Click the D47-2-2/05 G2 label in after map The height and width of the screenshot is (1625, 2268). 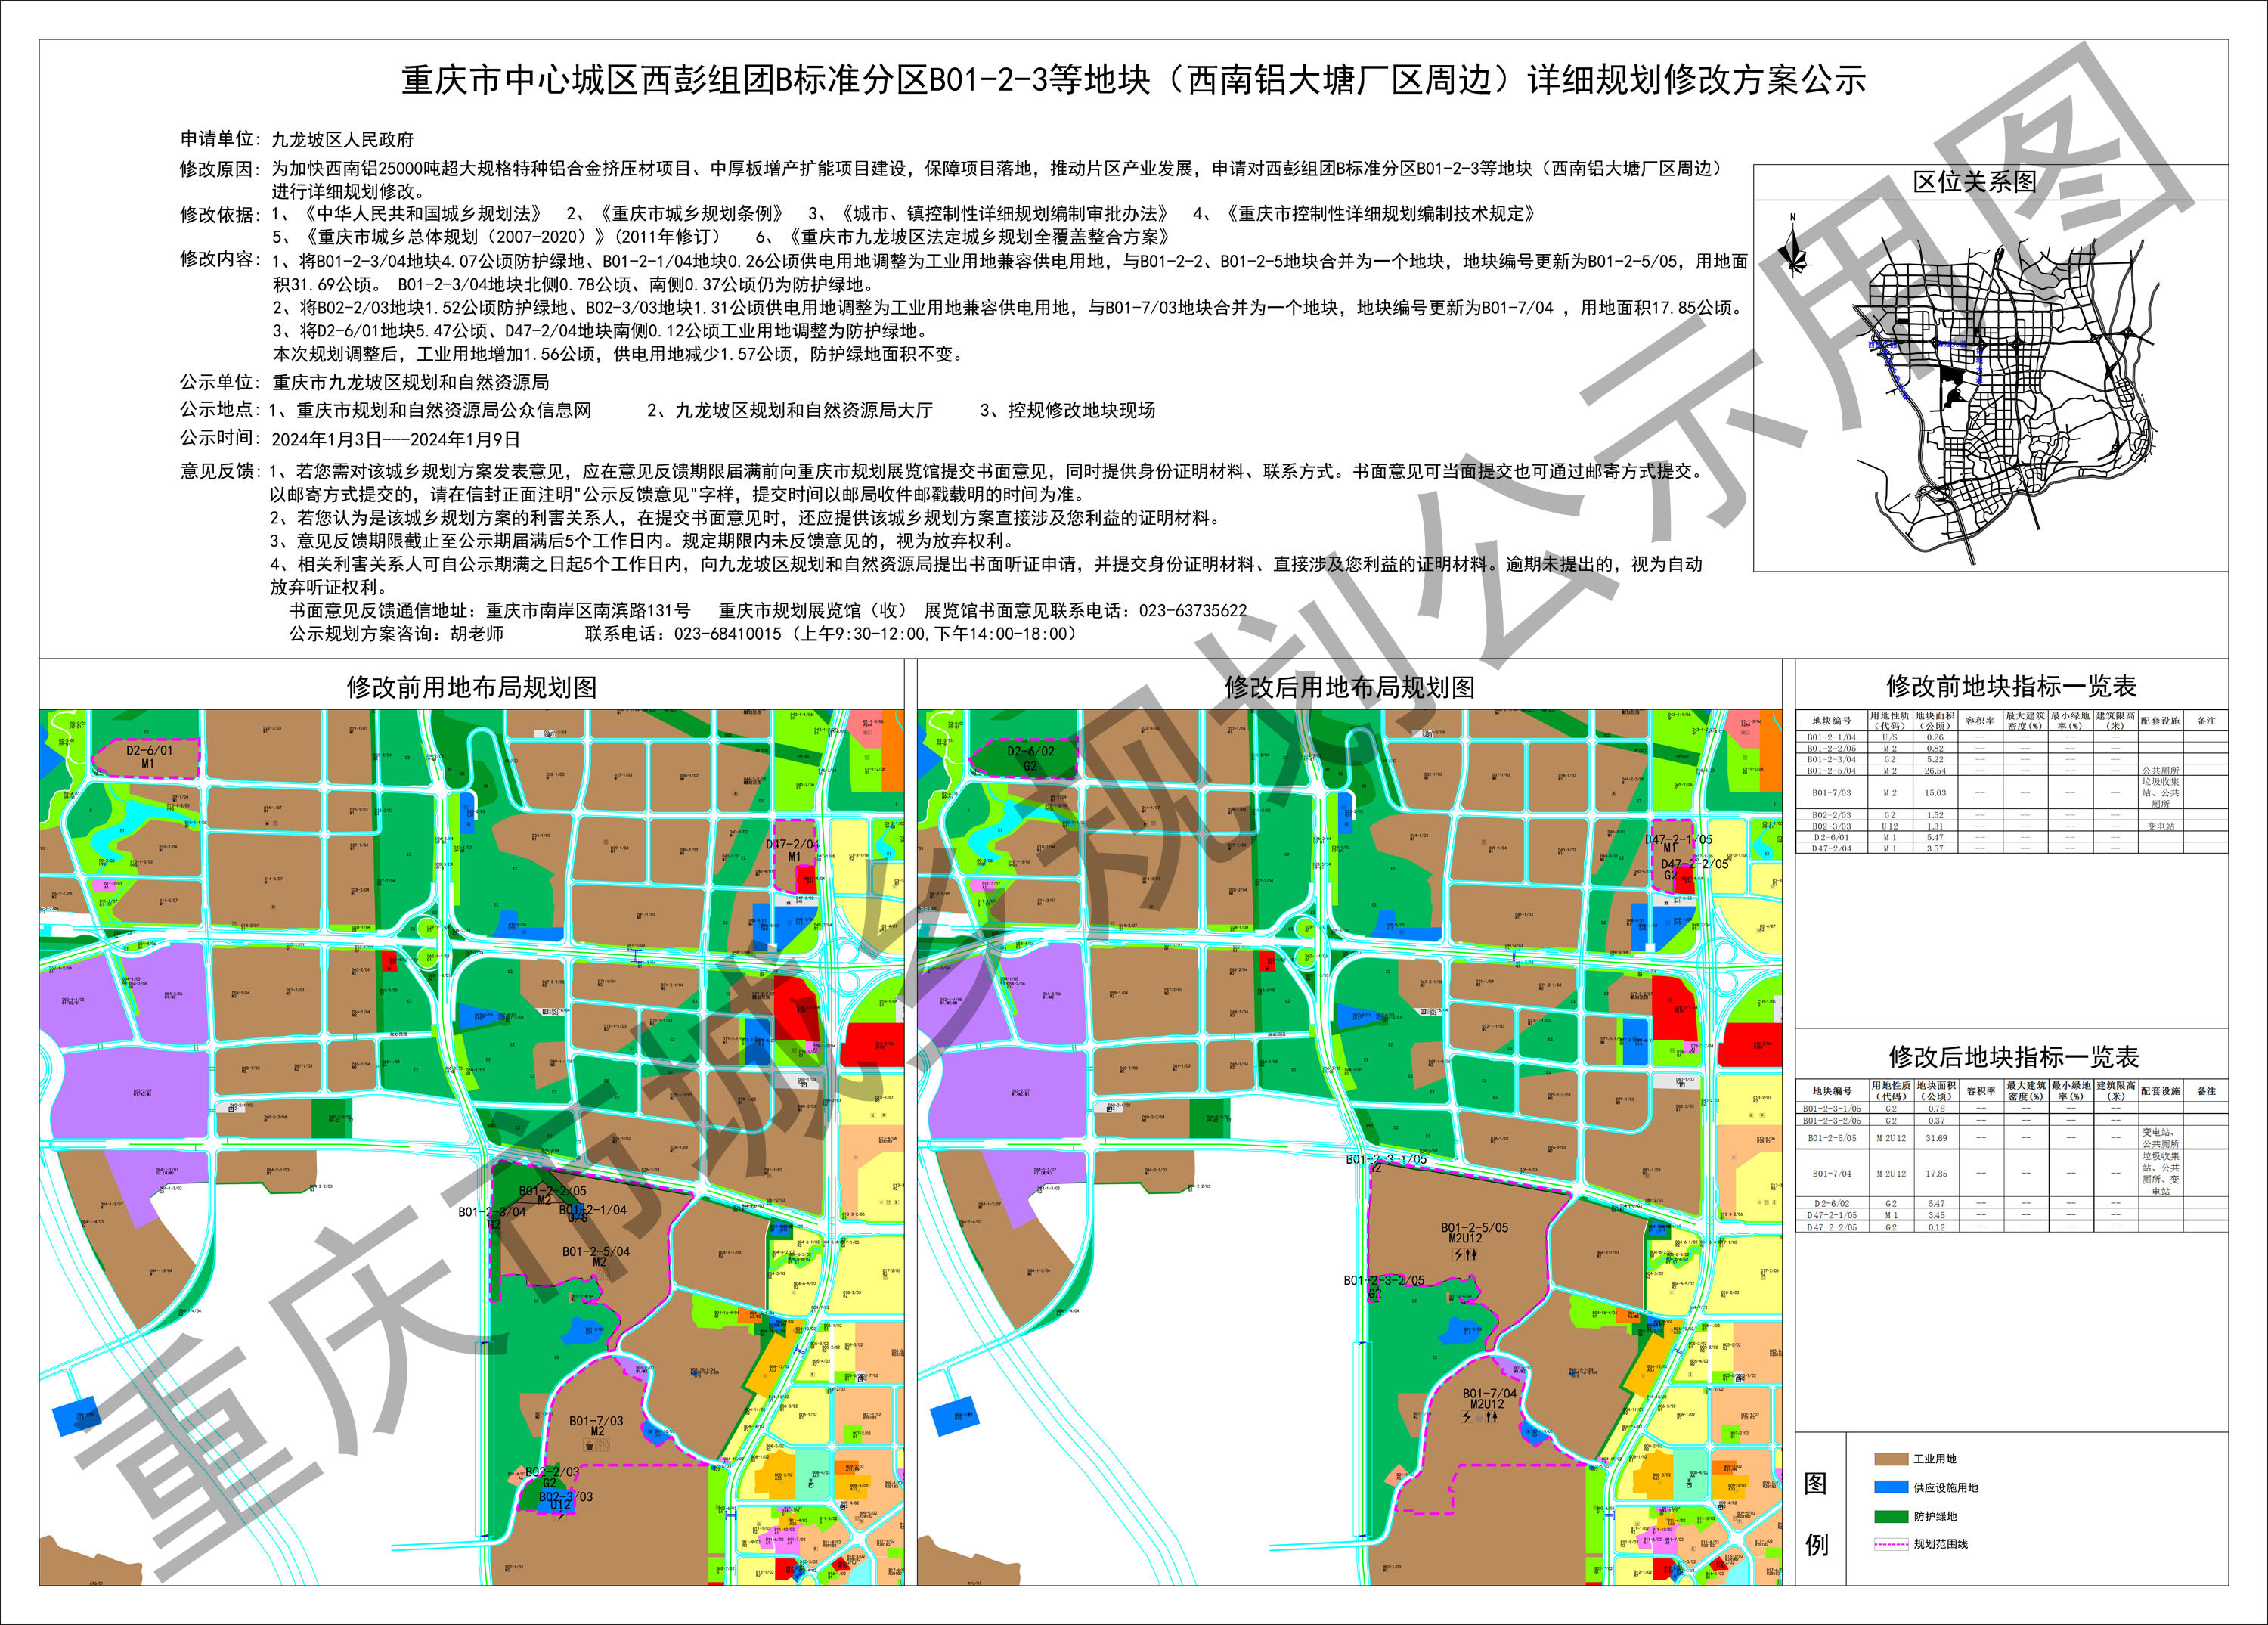[x=1694, y=868]
